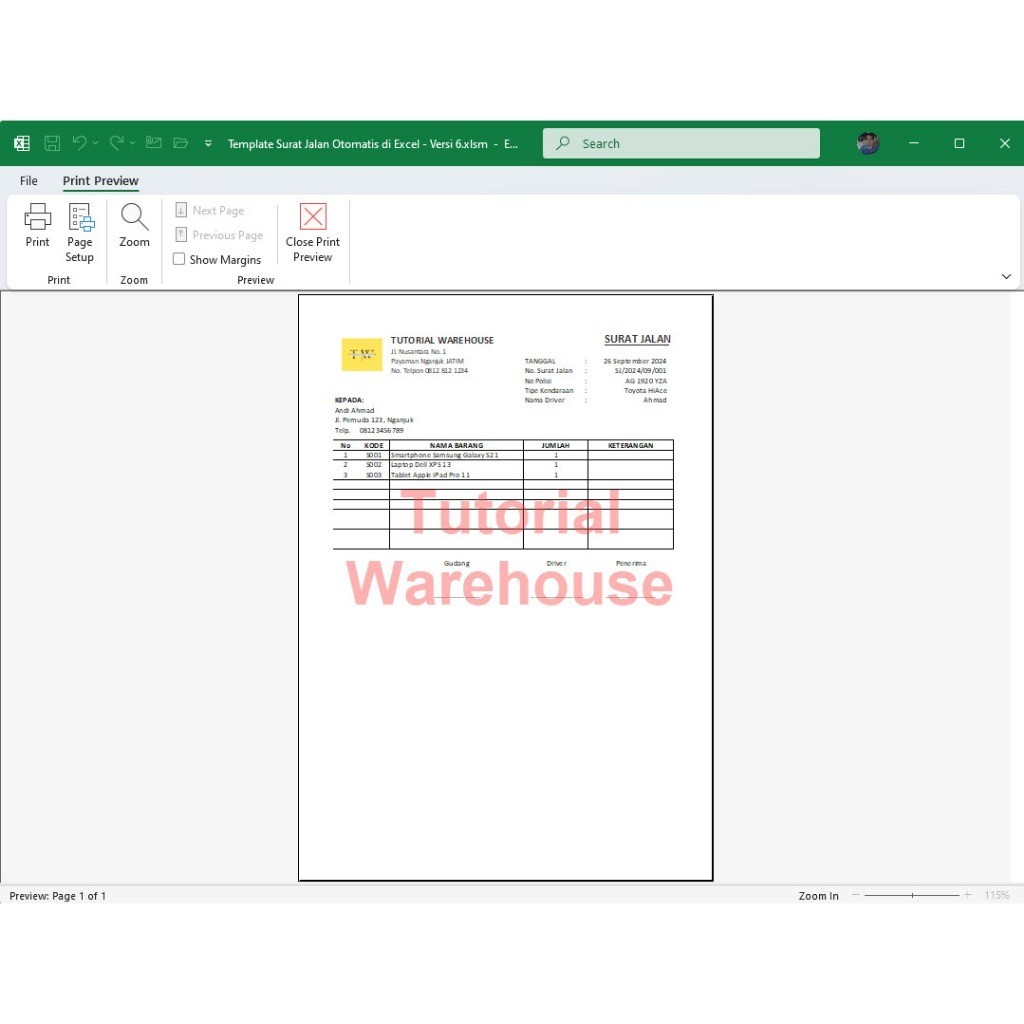Open Customize Quick Access Toolbar dropdown
1024x1024 pixels.
[x=208, y=143]
